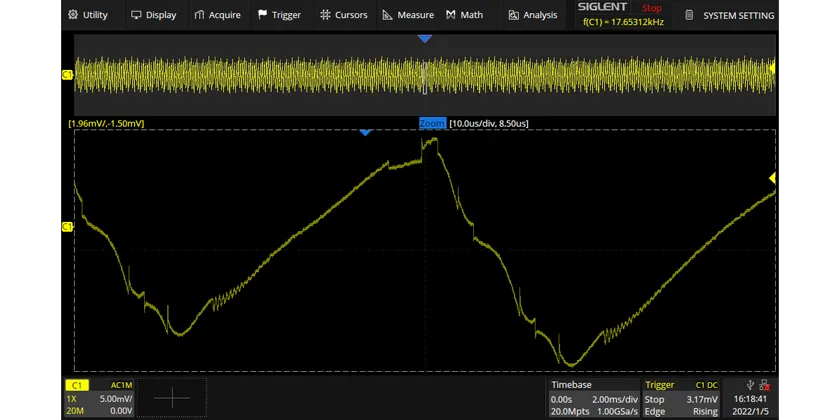The image size is (840, 420).
Task: Open the Math menu
Action: coord(464,15)
